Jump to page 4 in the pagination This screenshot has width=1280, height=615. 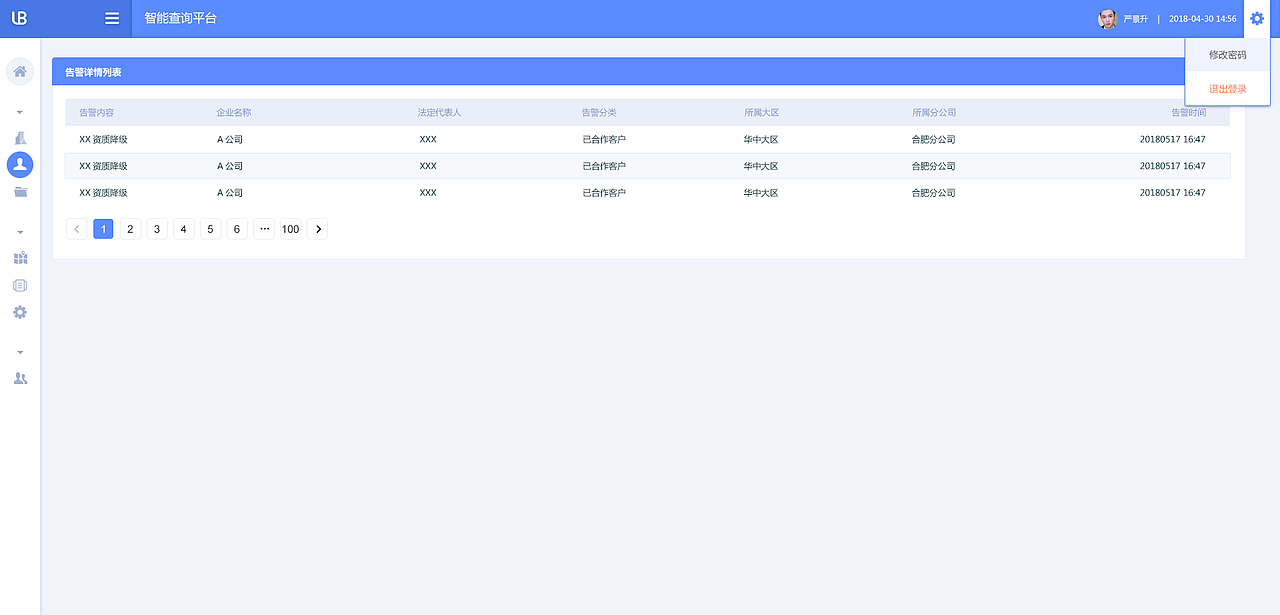pyautogui.click(x=183, y=229)
